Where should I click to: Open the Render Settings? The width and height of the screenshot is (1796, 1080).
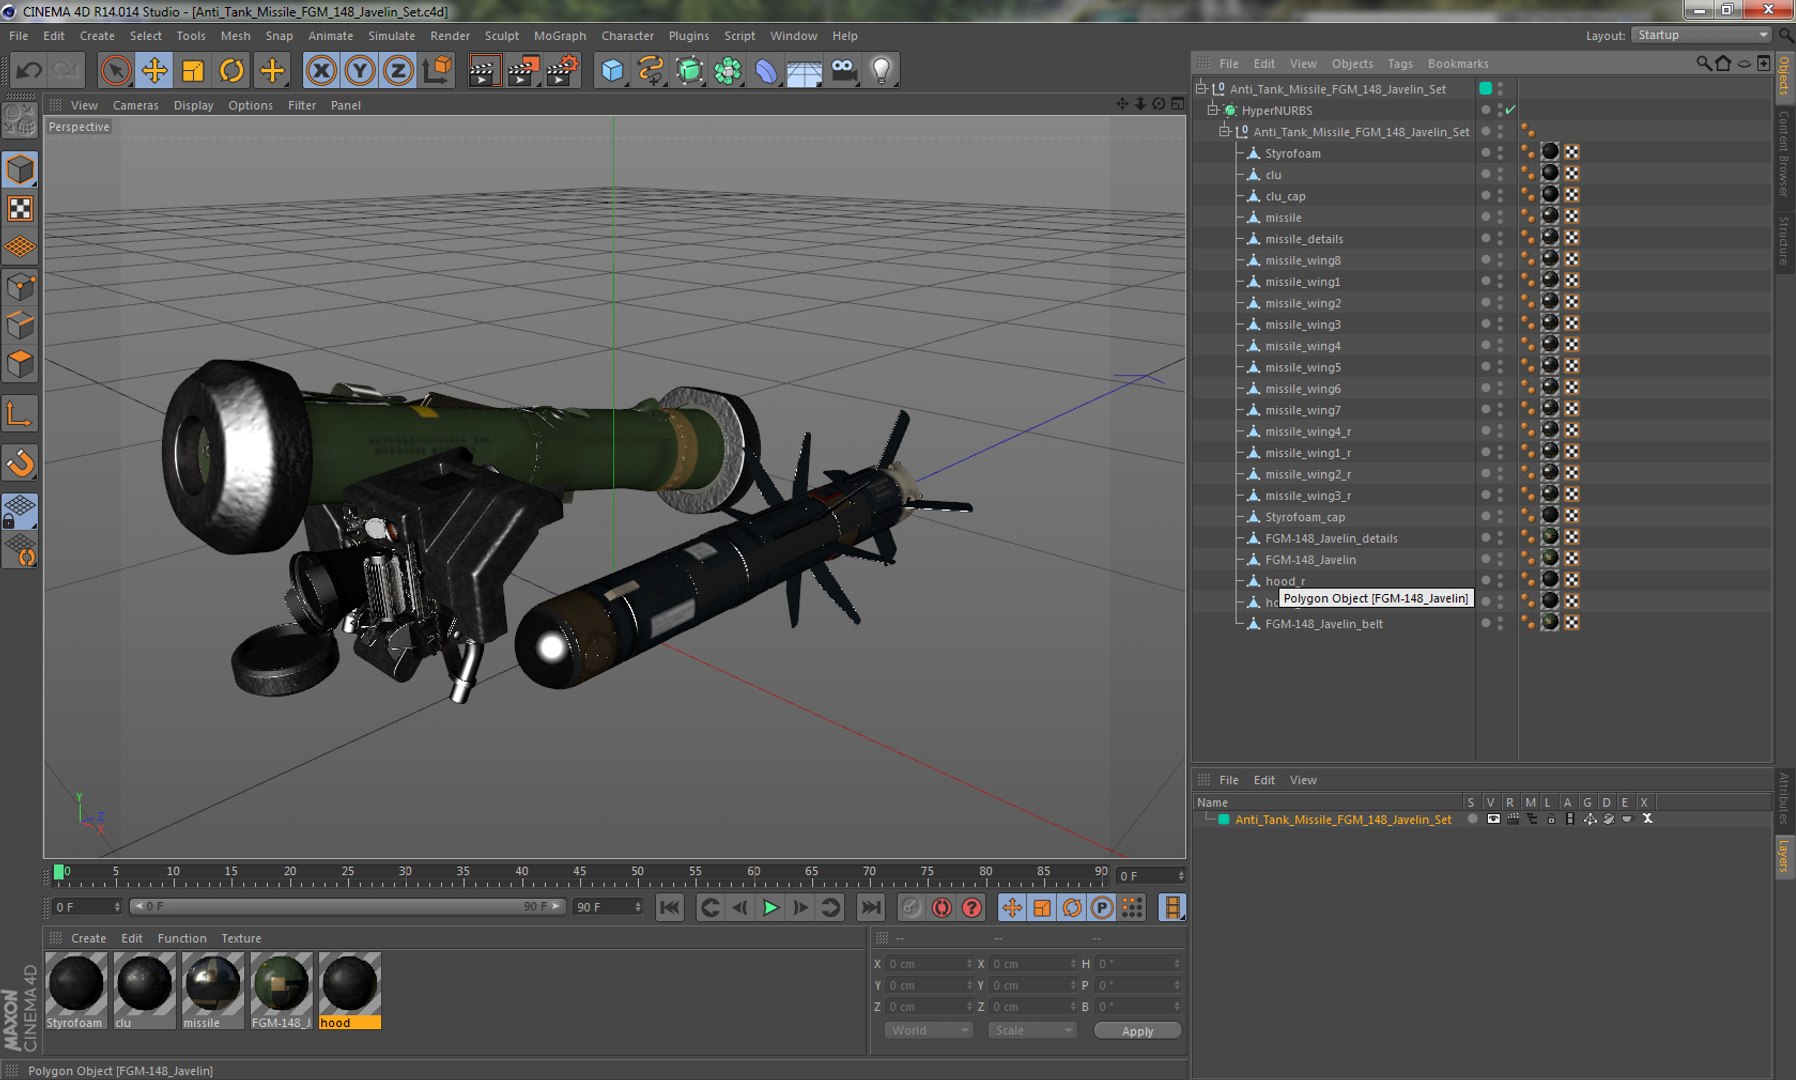562,70
